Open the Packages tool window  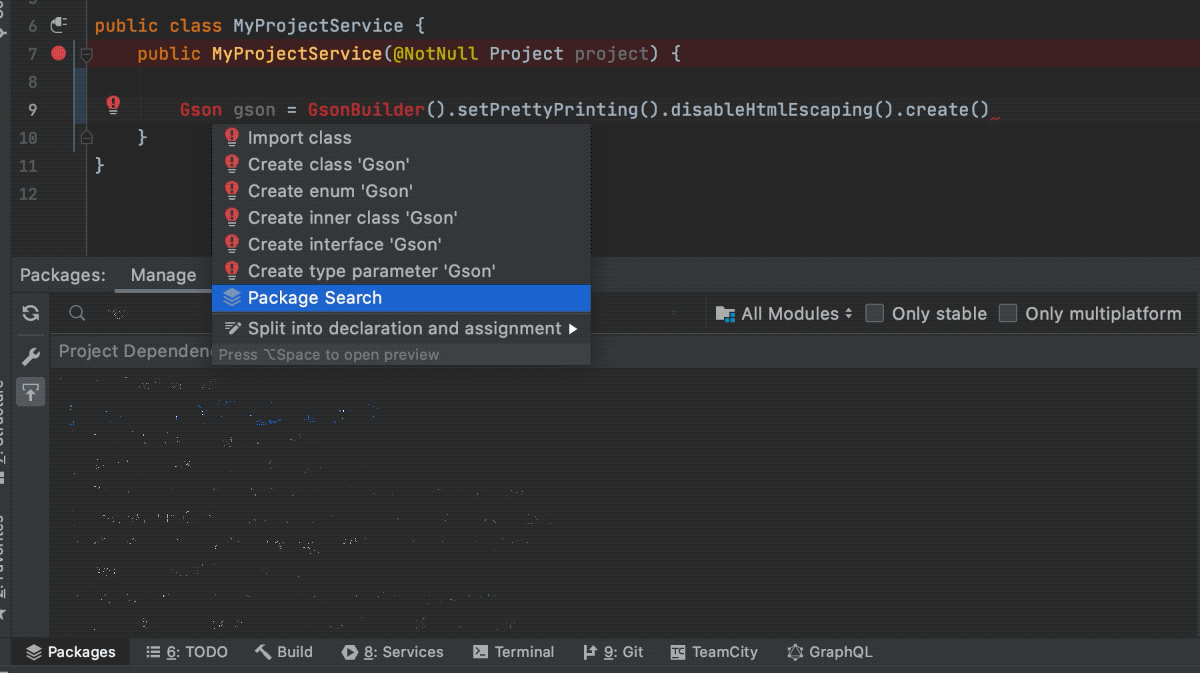tap(71, 652)
